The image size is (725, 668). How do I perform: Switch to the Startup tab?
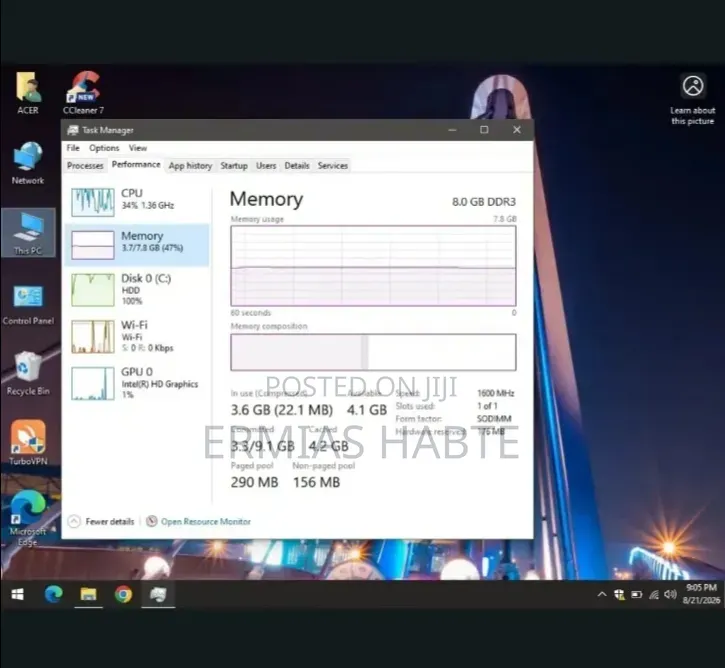tap(234, 165)
